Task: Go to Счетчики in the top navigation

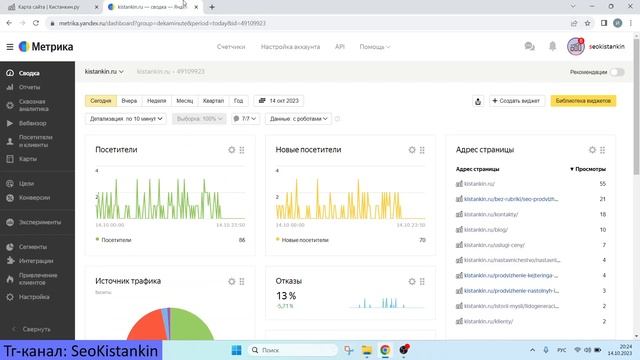Action: tap(231, 47)
